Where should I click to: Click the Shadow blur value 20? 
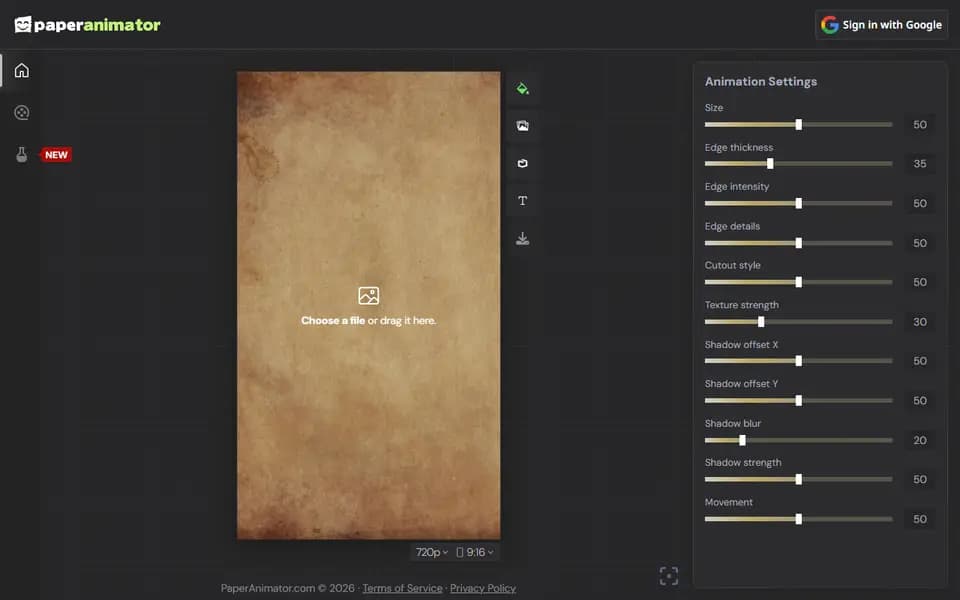(x=920, y=440)
